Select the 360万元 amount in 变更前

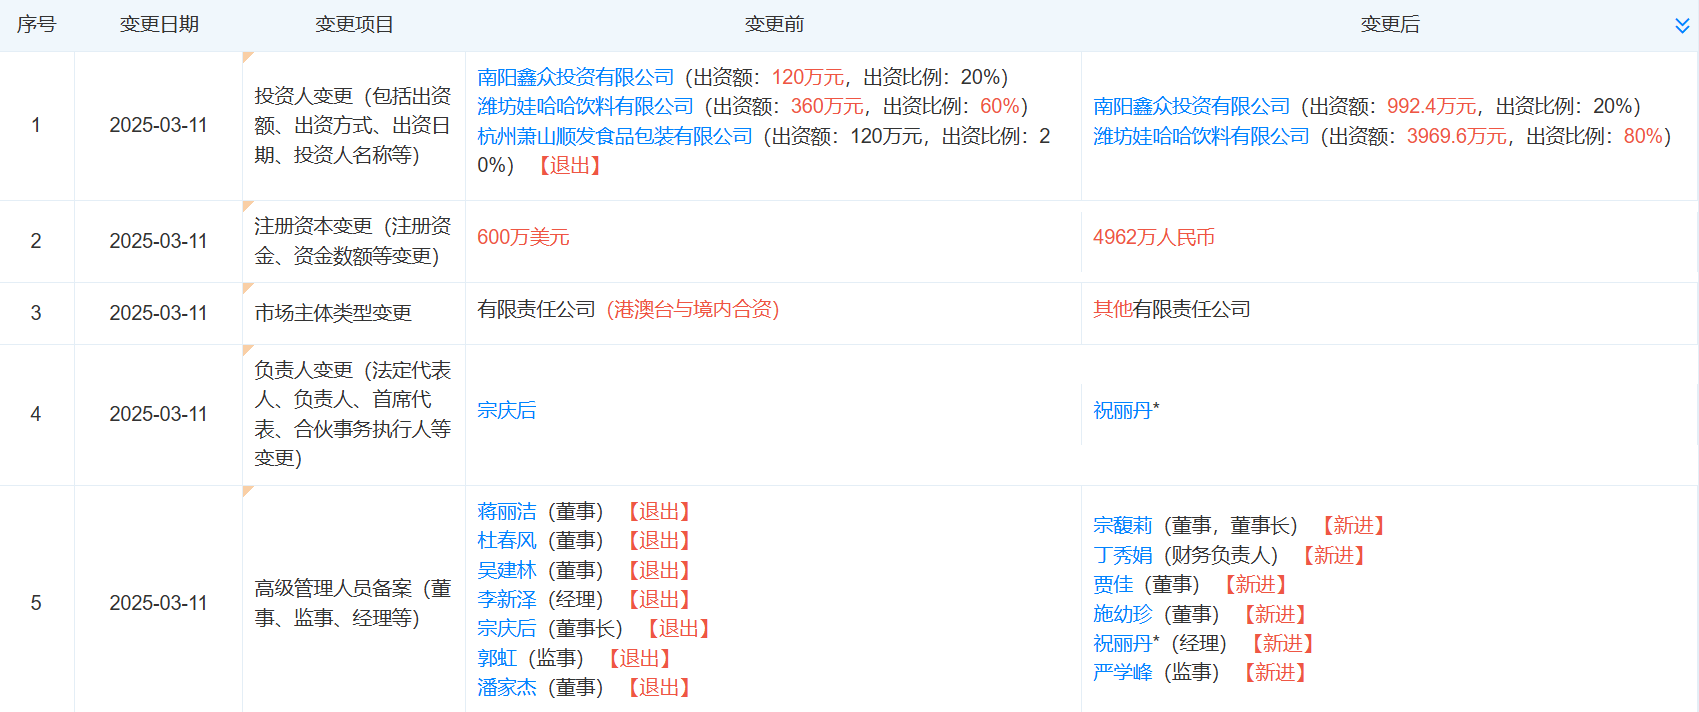pos(827,106)
